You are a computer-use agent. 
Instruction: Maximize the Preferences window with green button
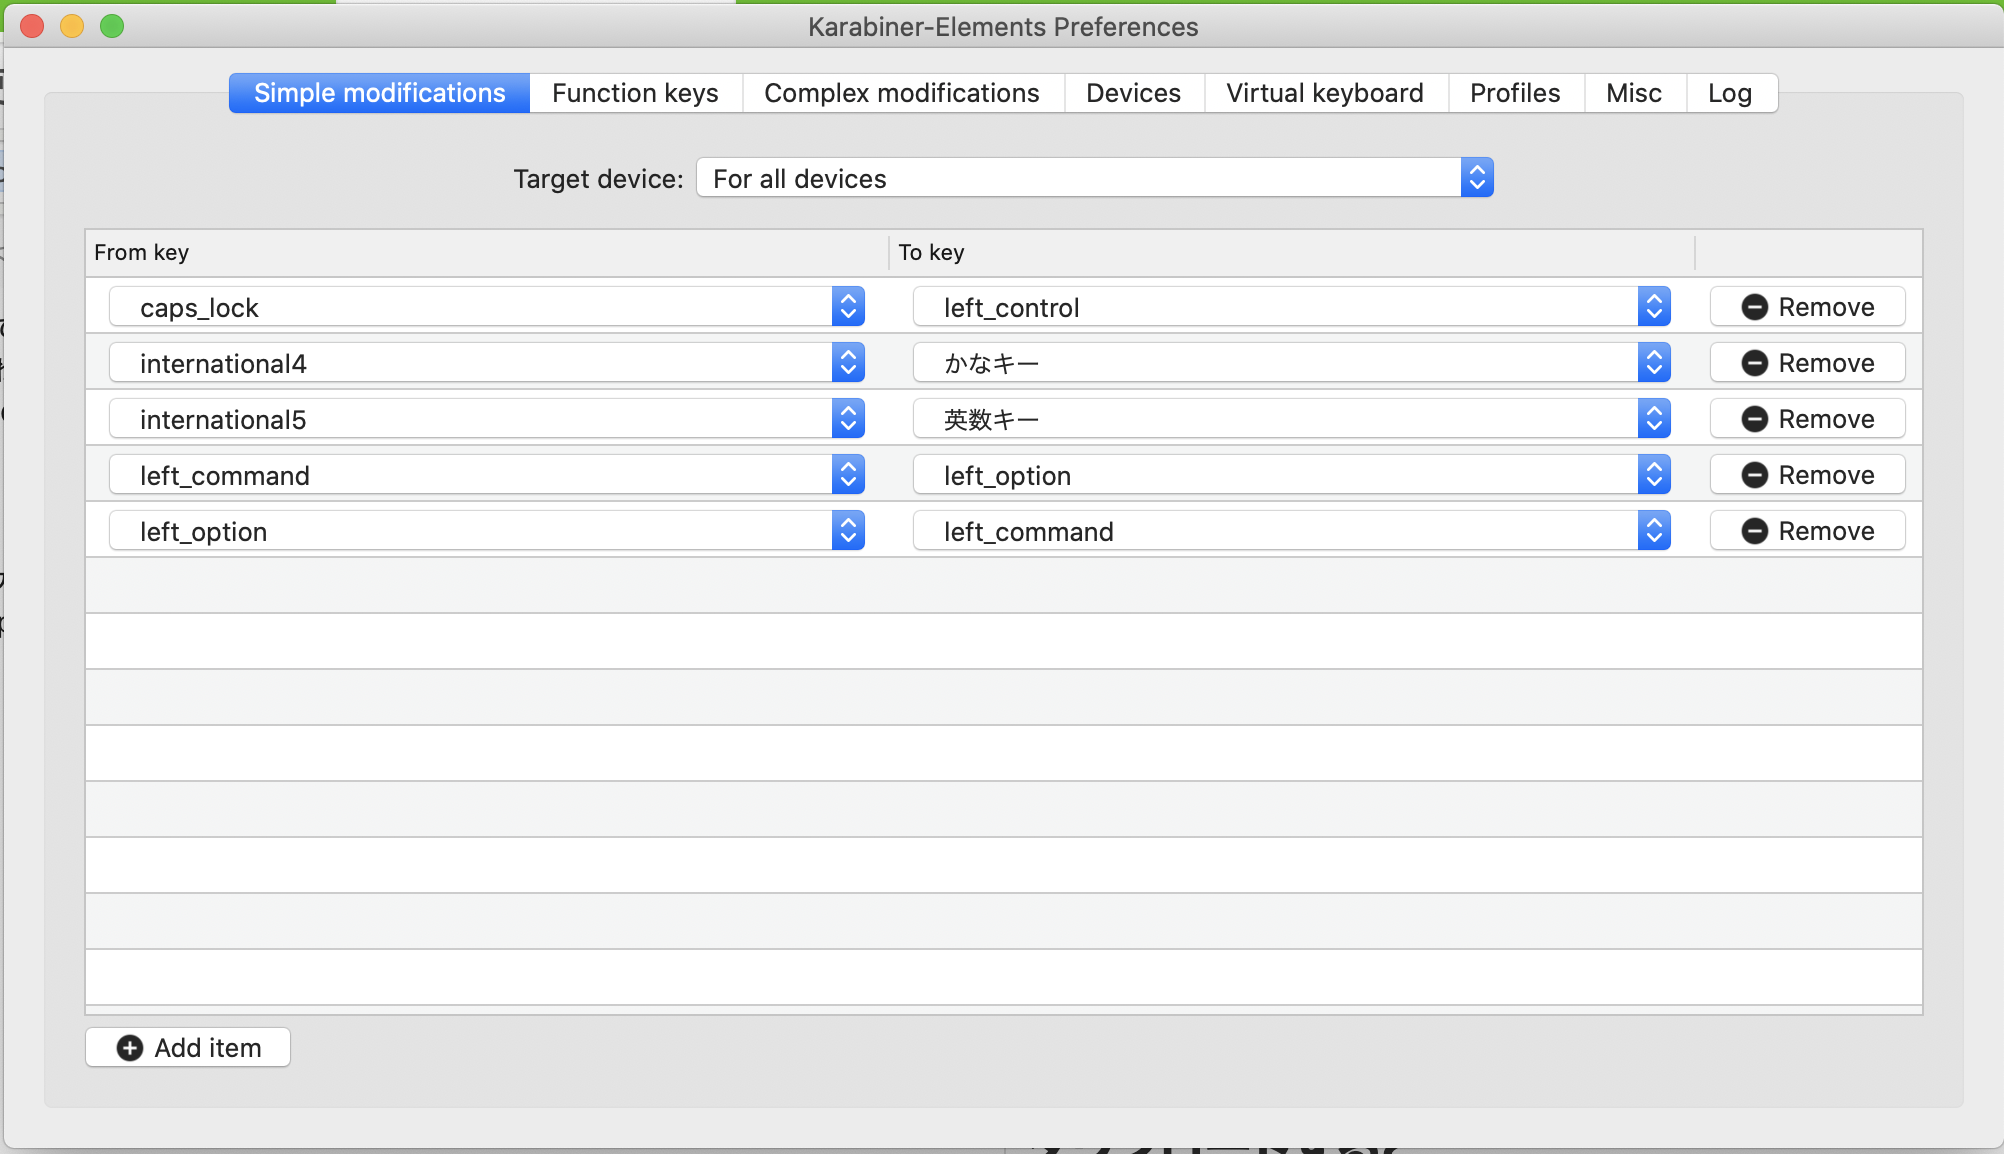coord(112,26)
